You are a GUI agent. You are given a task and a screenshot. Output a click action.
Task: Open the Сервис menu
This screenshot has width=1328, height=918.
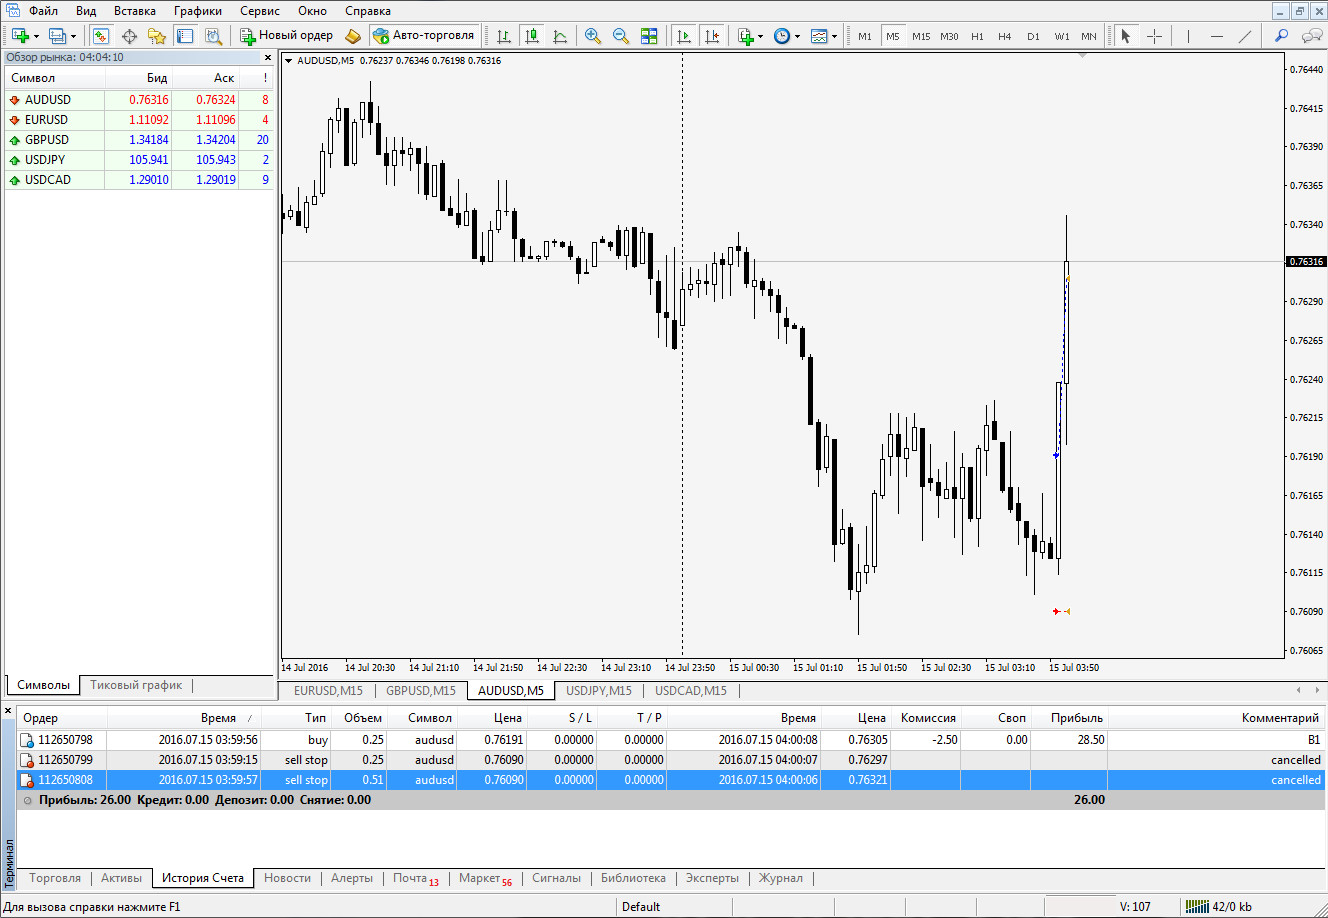point(260,11)
